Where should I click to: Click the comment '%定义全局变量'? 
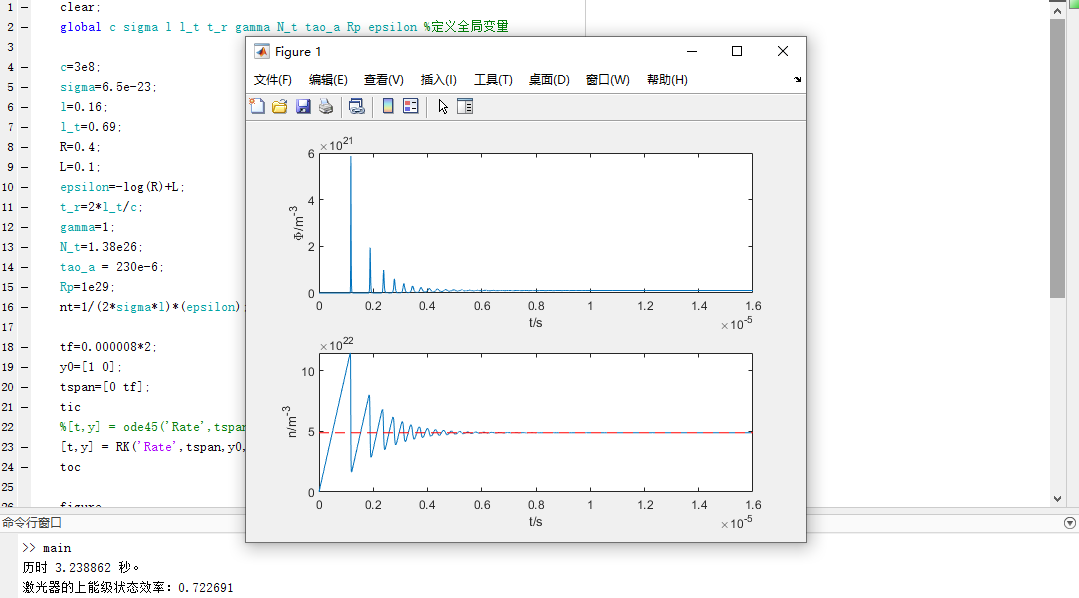click(466, 27)
